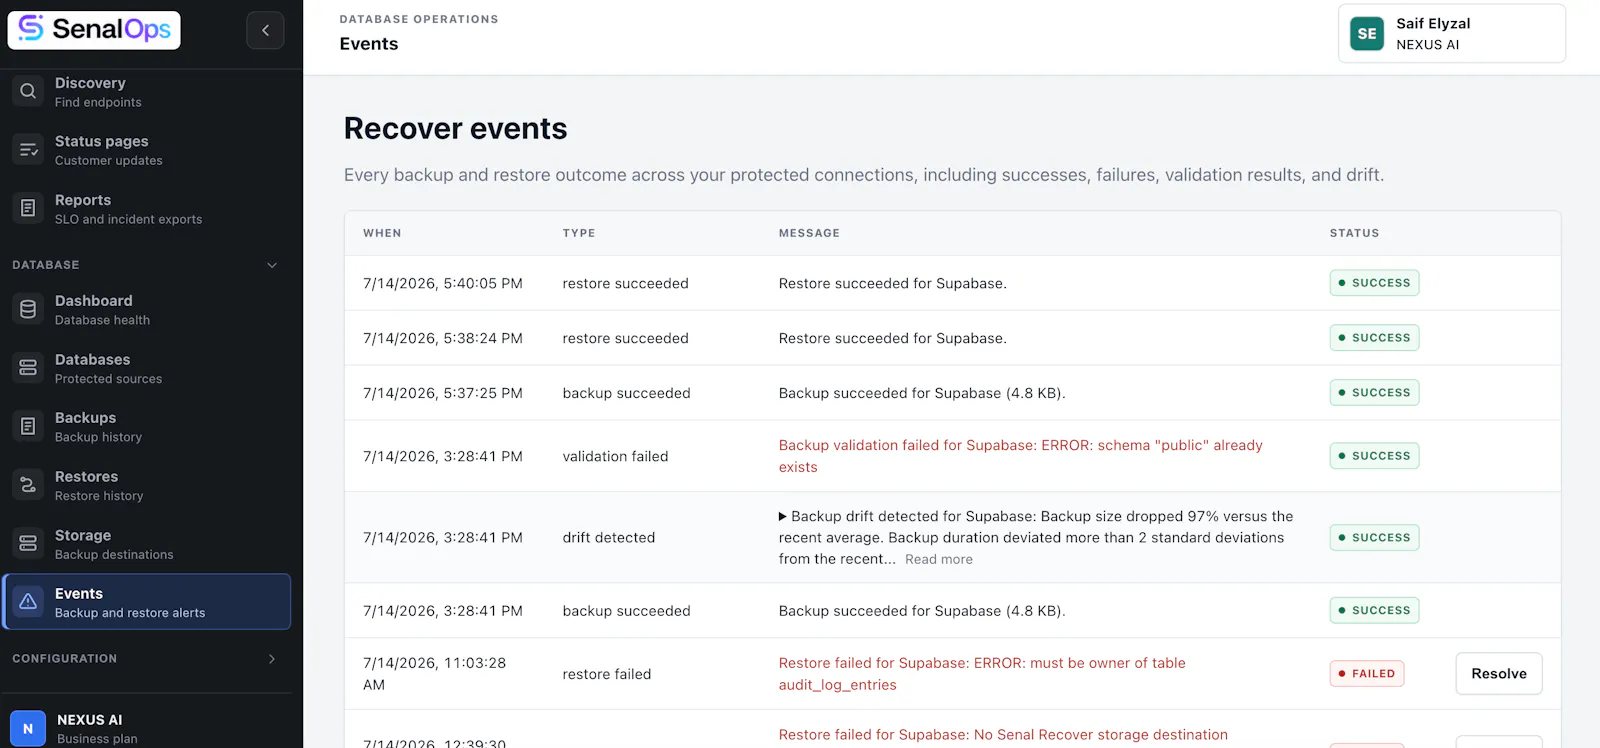Click the Reports document icon
1600x748 pixels.
28,209
